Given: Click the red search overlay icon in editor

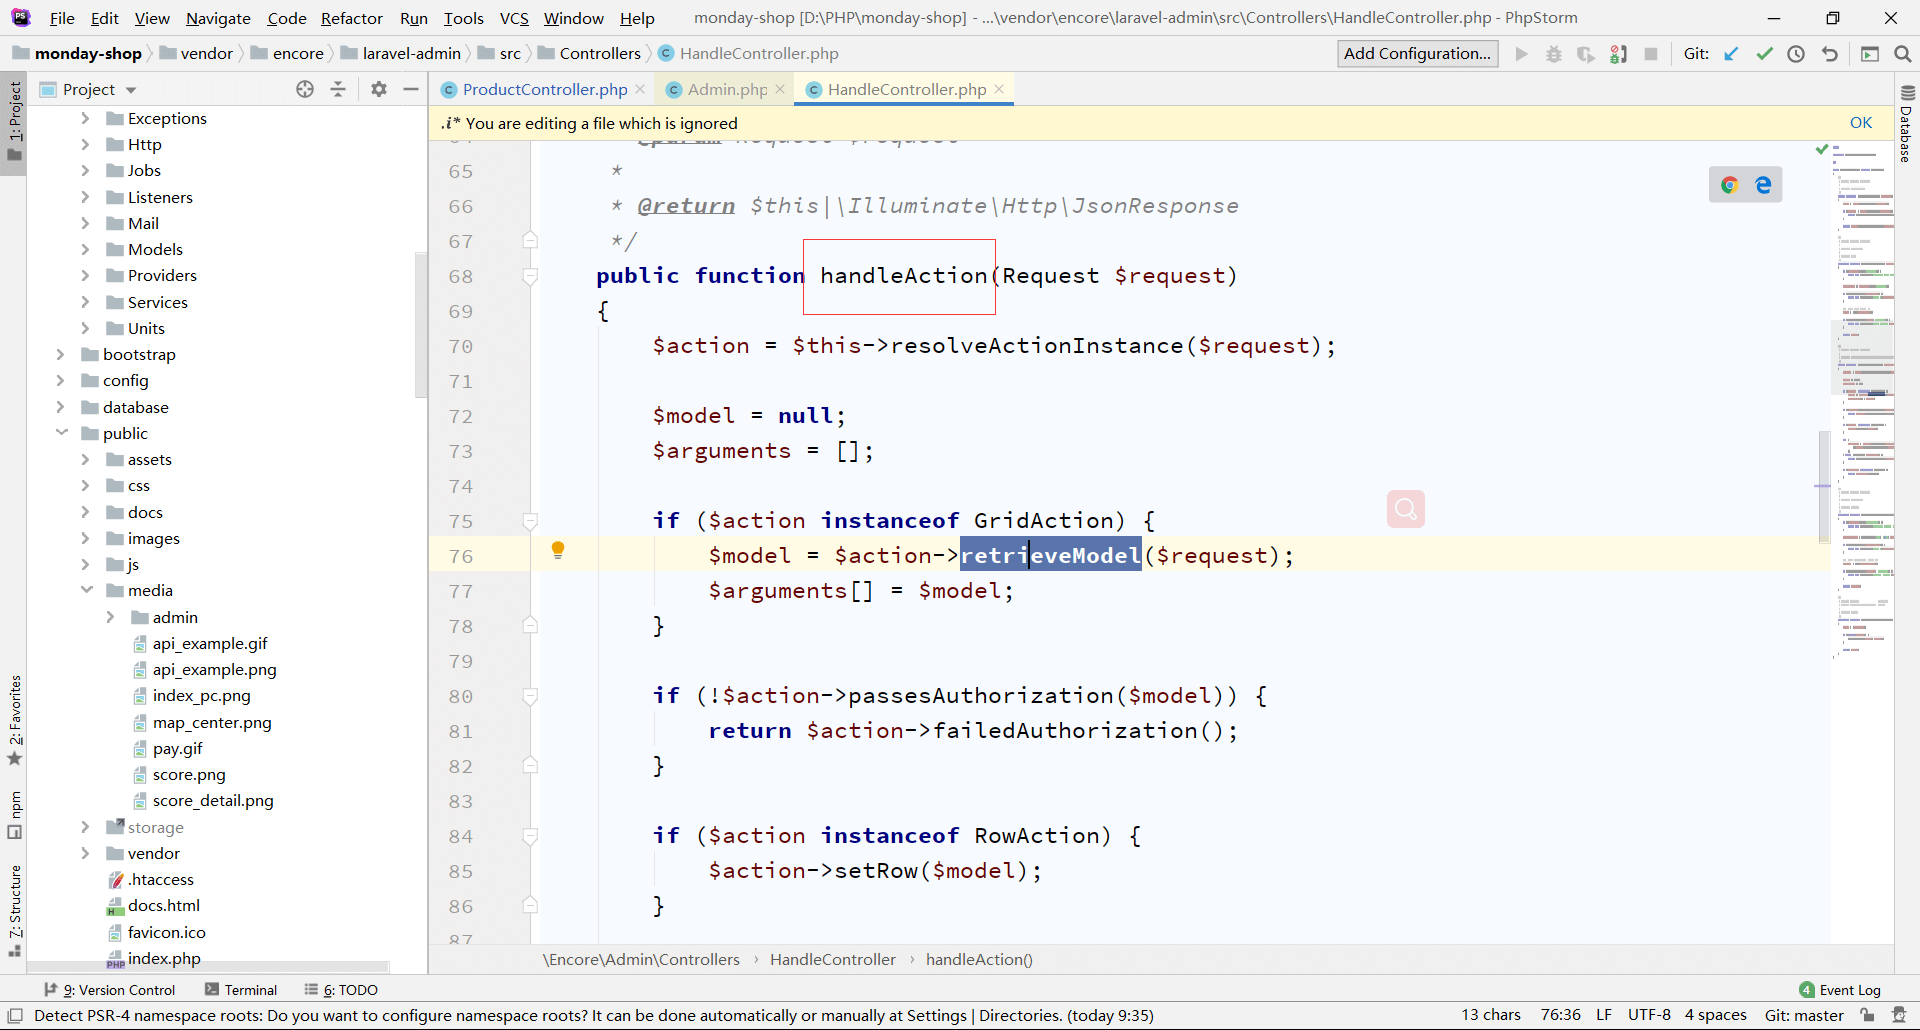Looking at the screenshot, I should (x=1405, y=509).
